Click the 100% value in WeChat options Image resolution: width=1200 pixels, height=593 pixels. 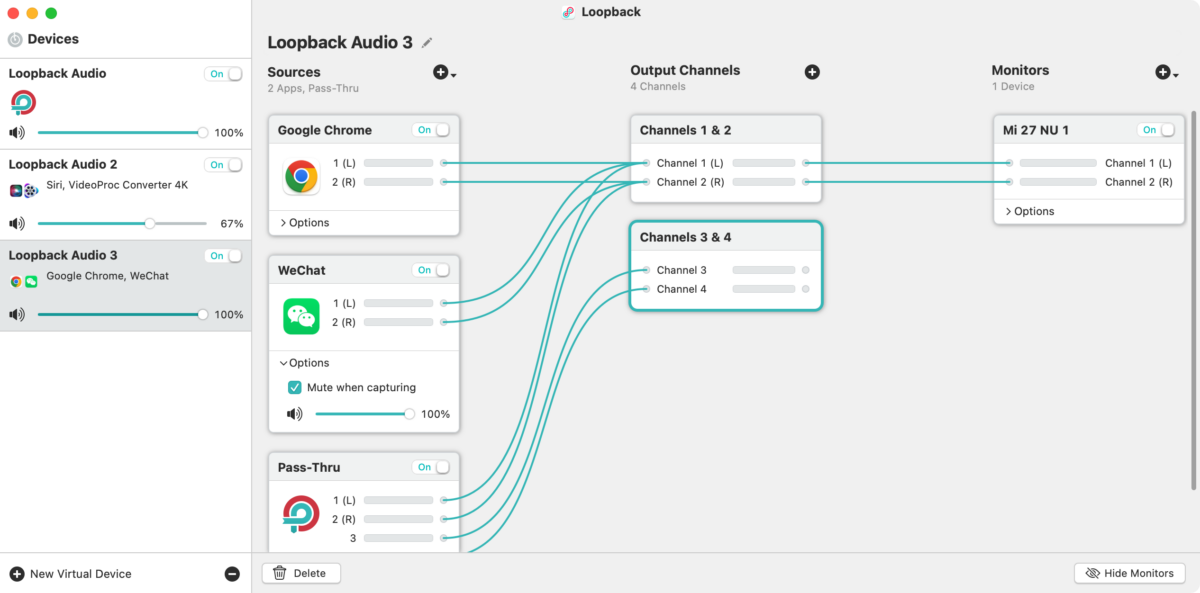coord(435,414)
